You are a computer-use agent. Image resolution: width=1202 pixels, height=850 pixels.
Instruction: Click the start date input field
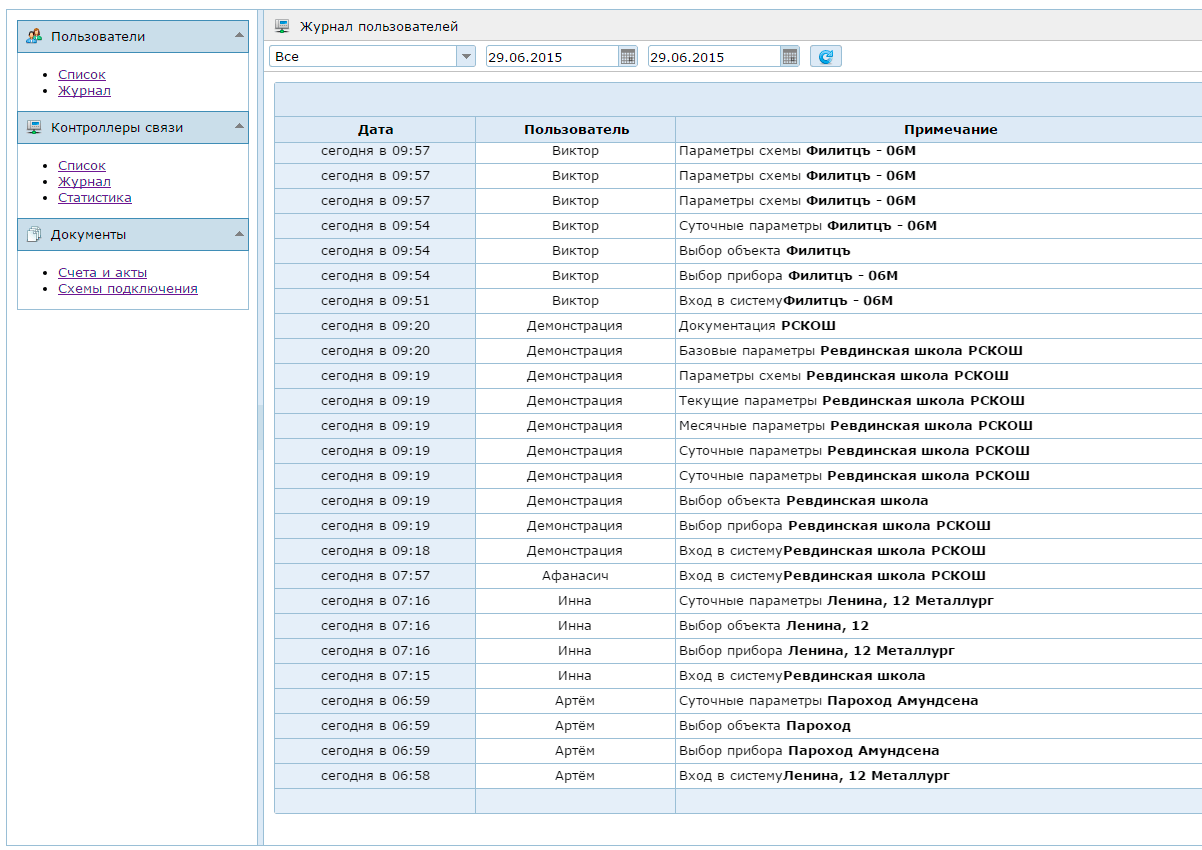click(551, 57)
